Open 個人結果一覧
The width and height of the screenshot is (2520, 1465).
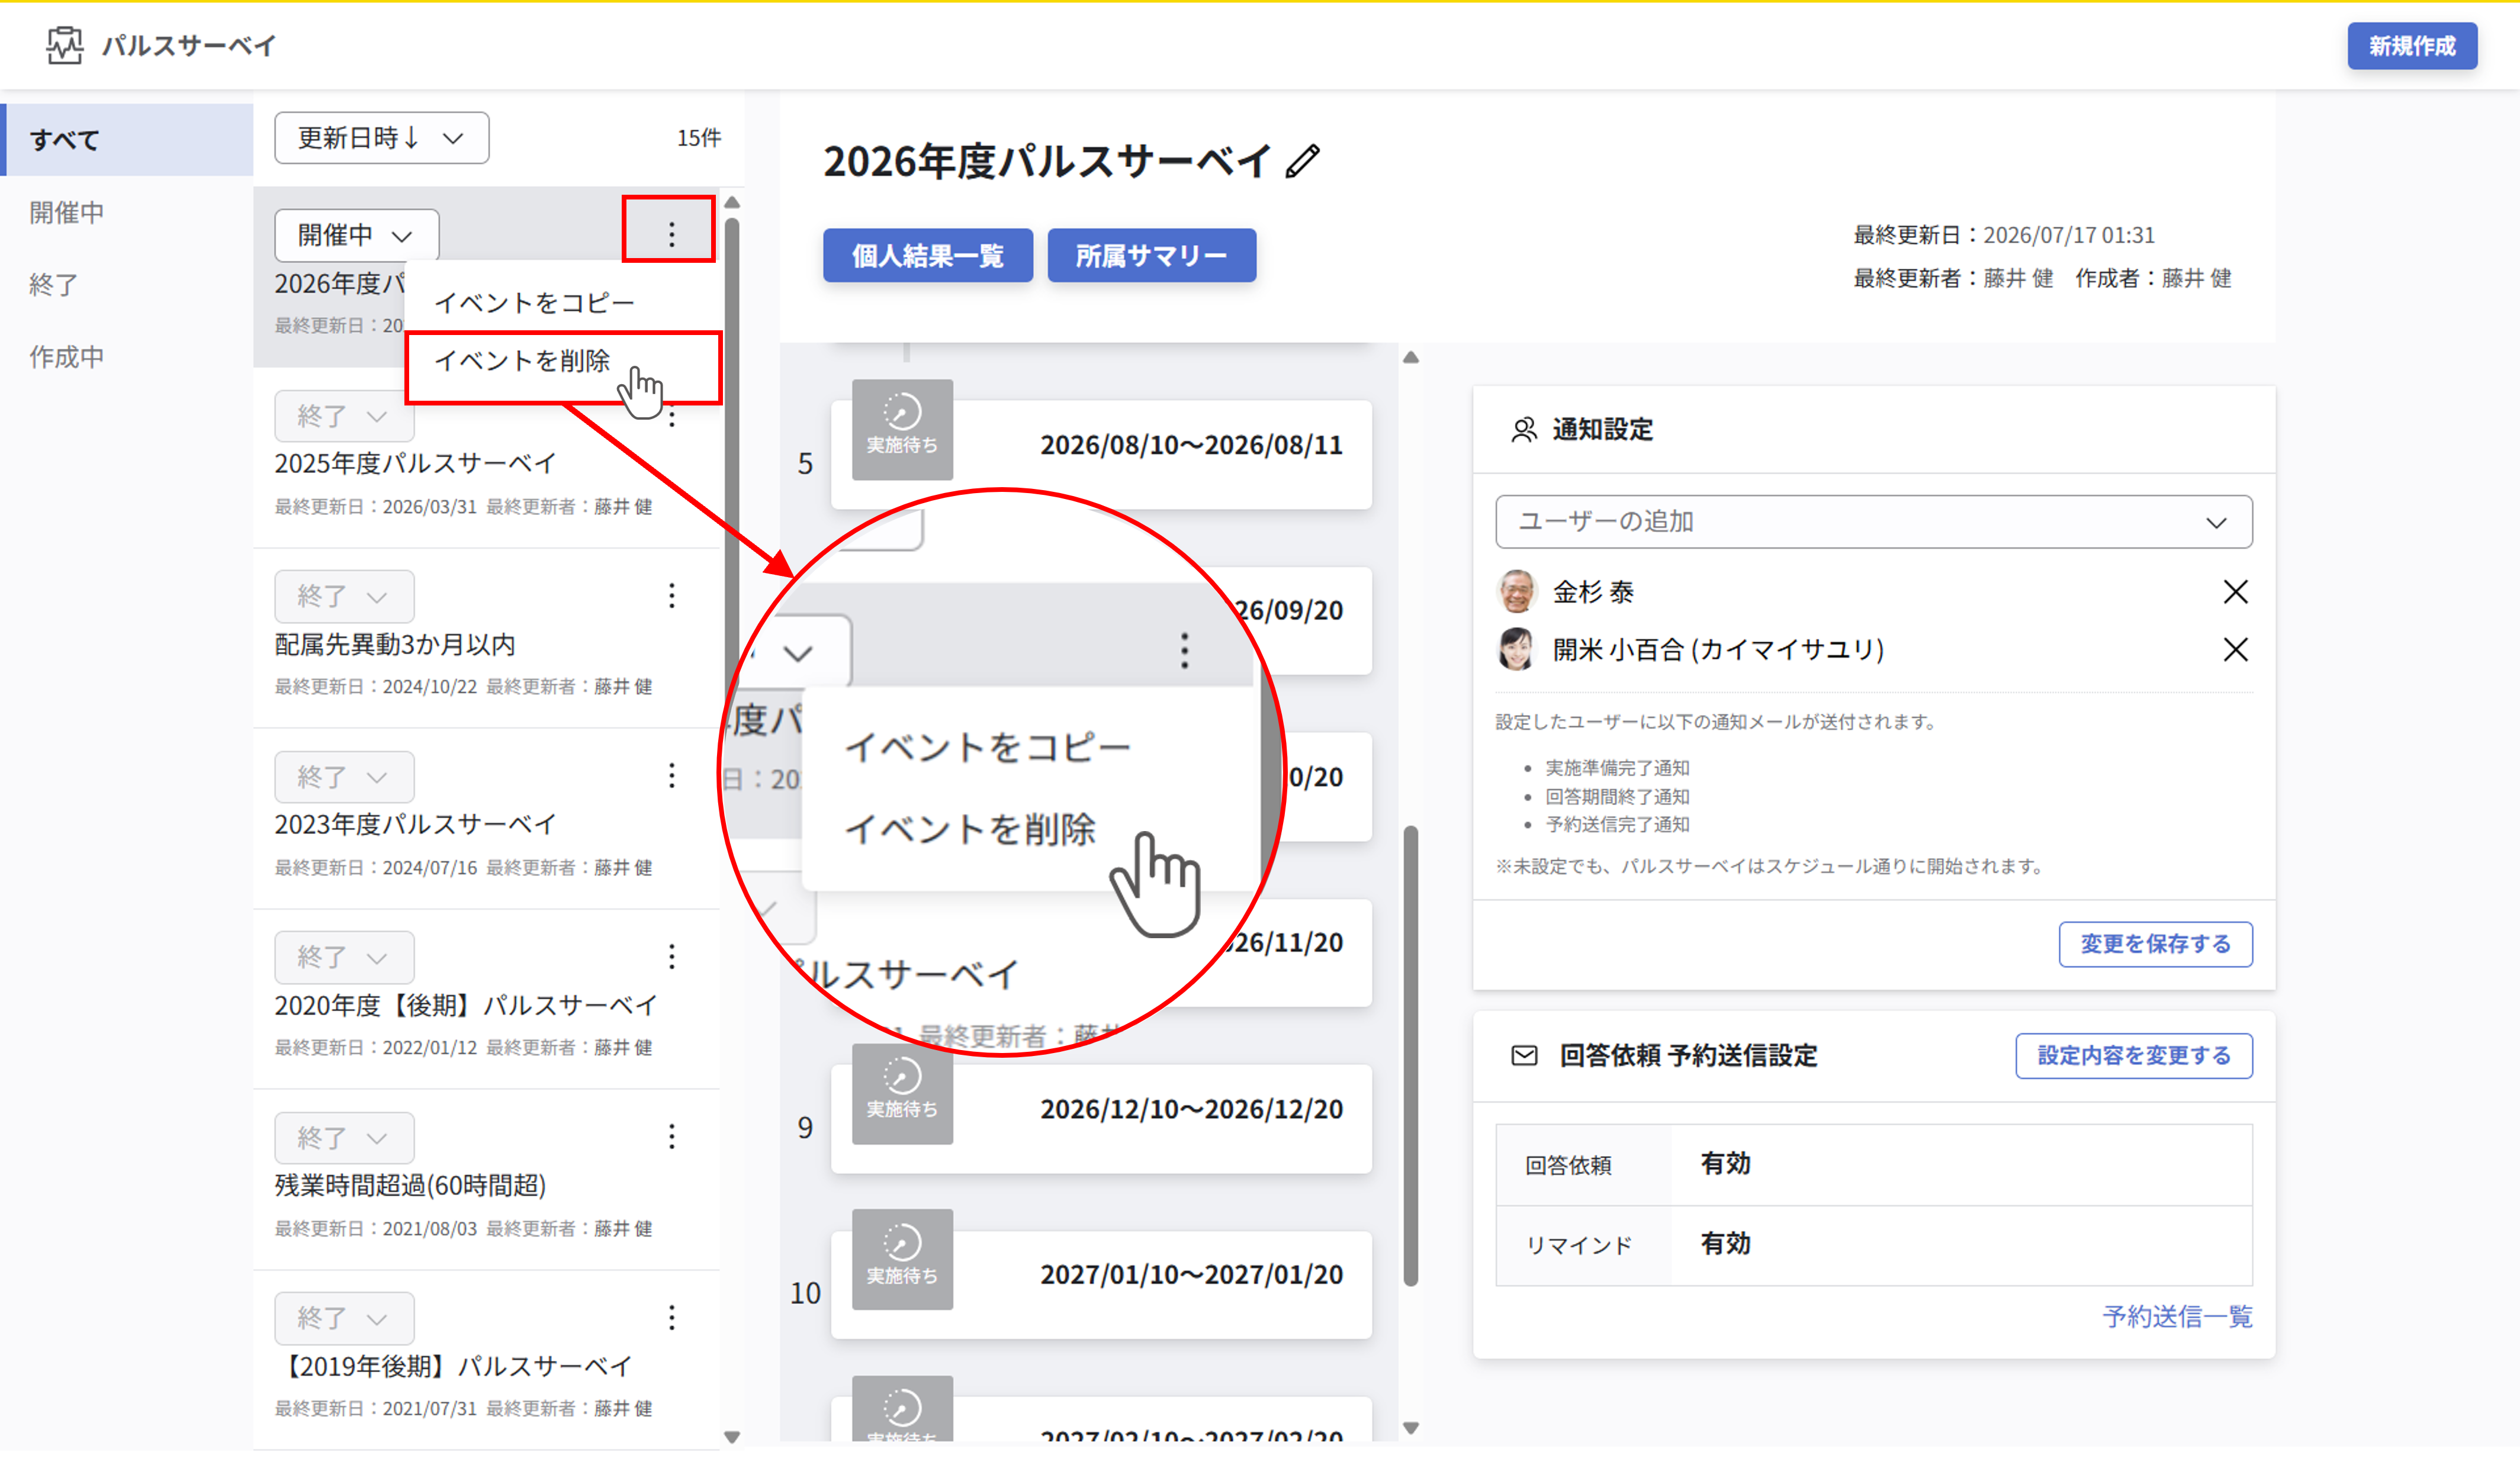(x=927, y=256)
